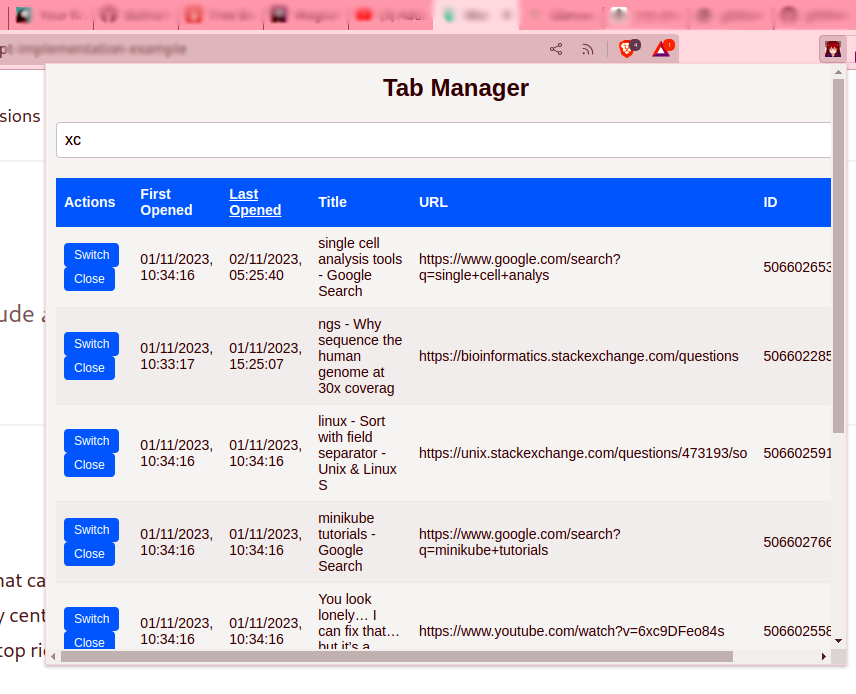Screen dimensions: 856x694
Task: Click the URL column header
Action: tap(433, 202)
